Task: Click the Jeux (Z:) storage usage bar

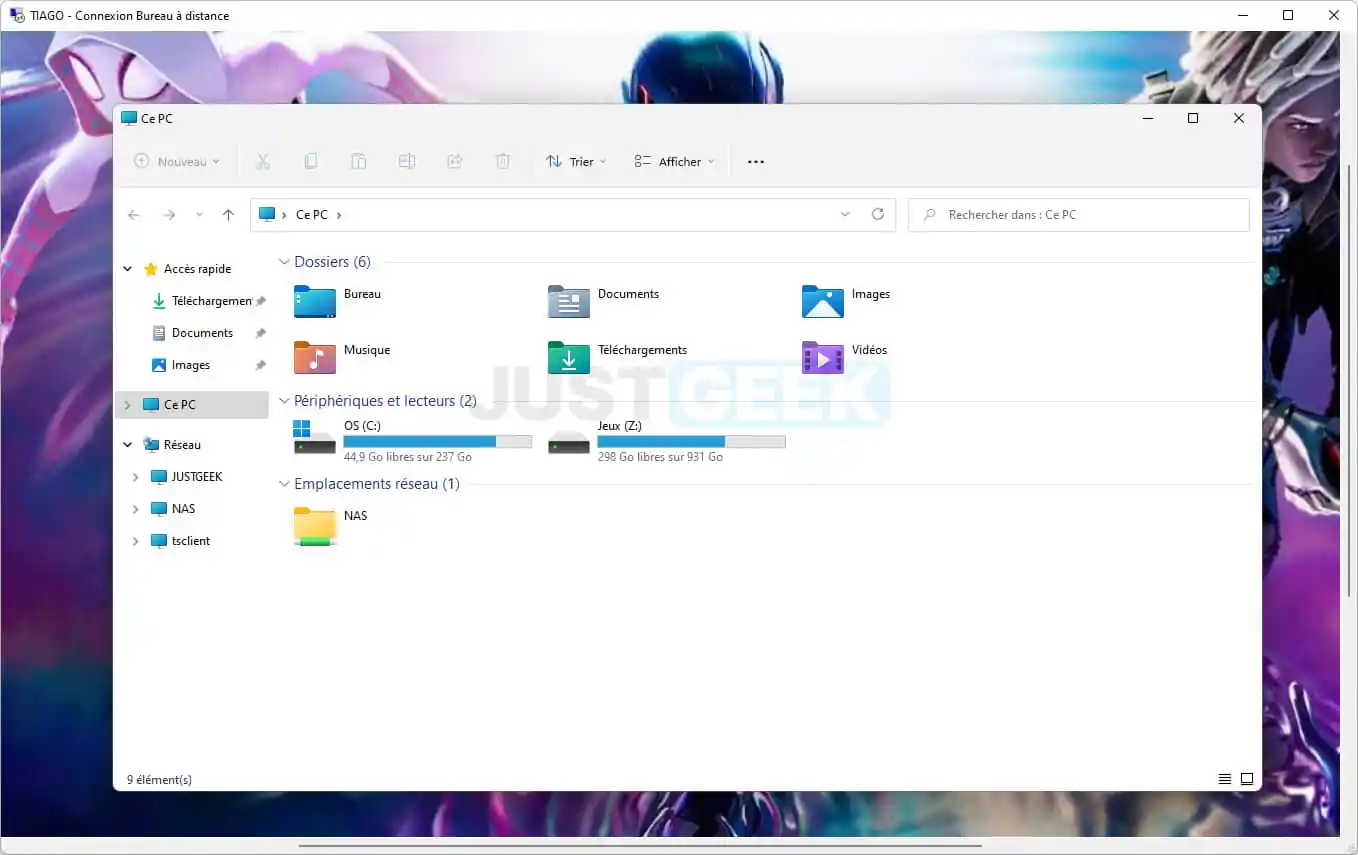Action: 691,441
